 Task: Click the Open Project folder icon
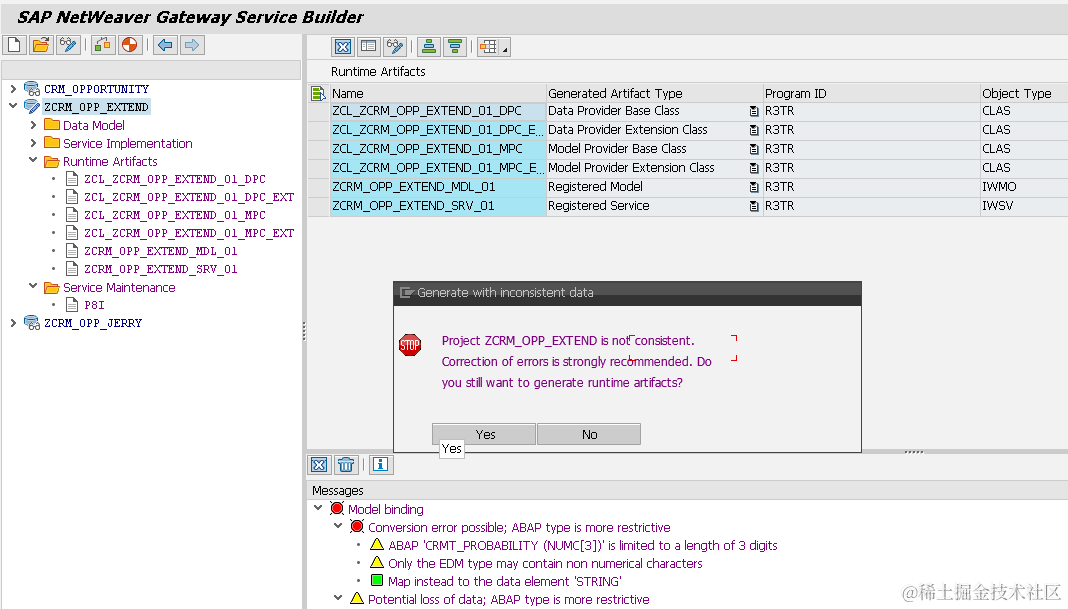41,46
